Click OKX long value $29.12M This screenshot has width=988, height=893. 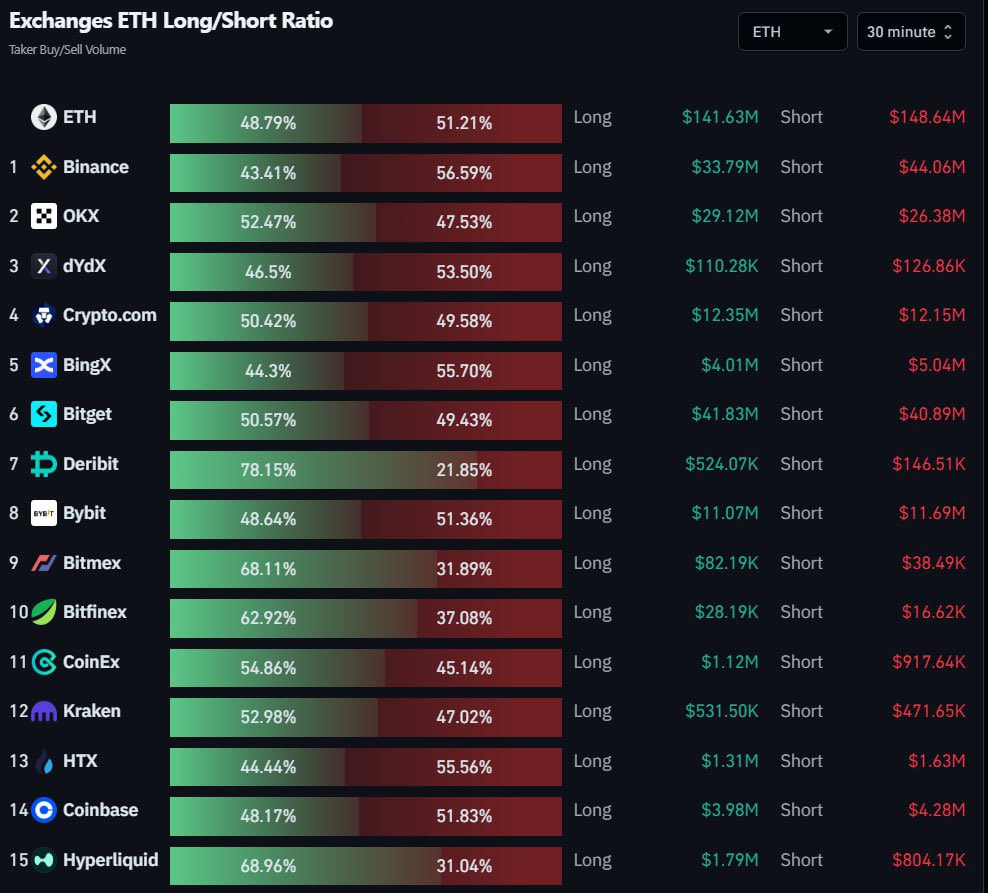click(x=725, y=216)
